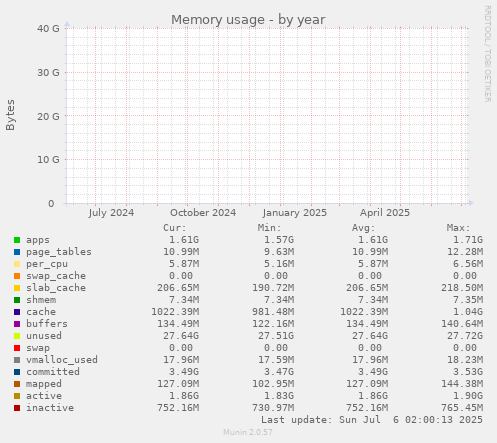Select the 'mapped' legend label
Viewport: 497px width, 443px height.
click(44, 384)
